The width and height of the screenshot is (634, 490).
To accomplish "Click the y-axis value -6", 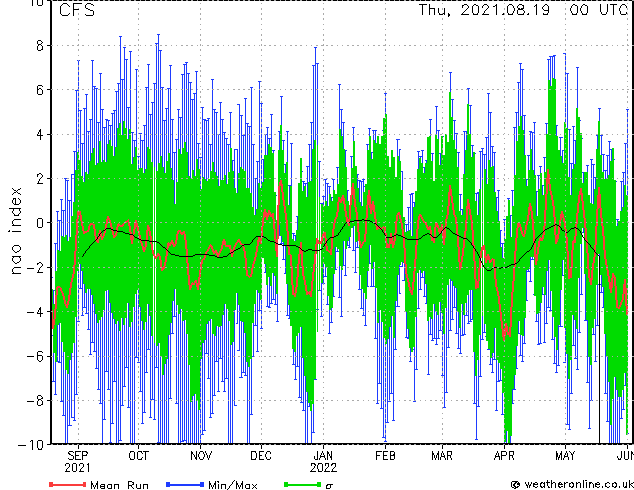I will tap(35, 356).
